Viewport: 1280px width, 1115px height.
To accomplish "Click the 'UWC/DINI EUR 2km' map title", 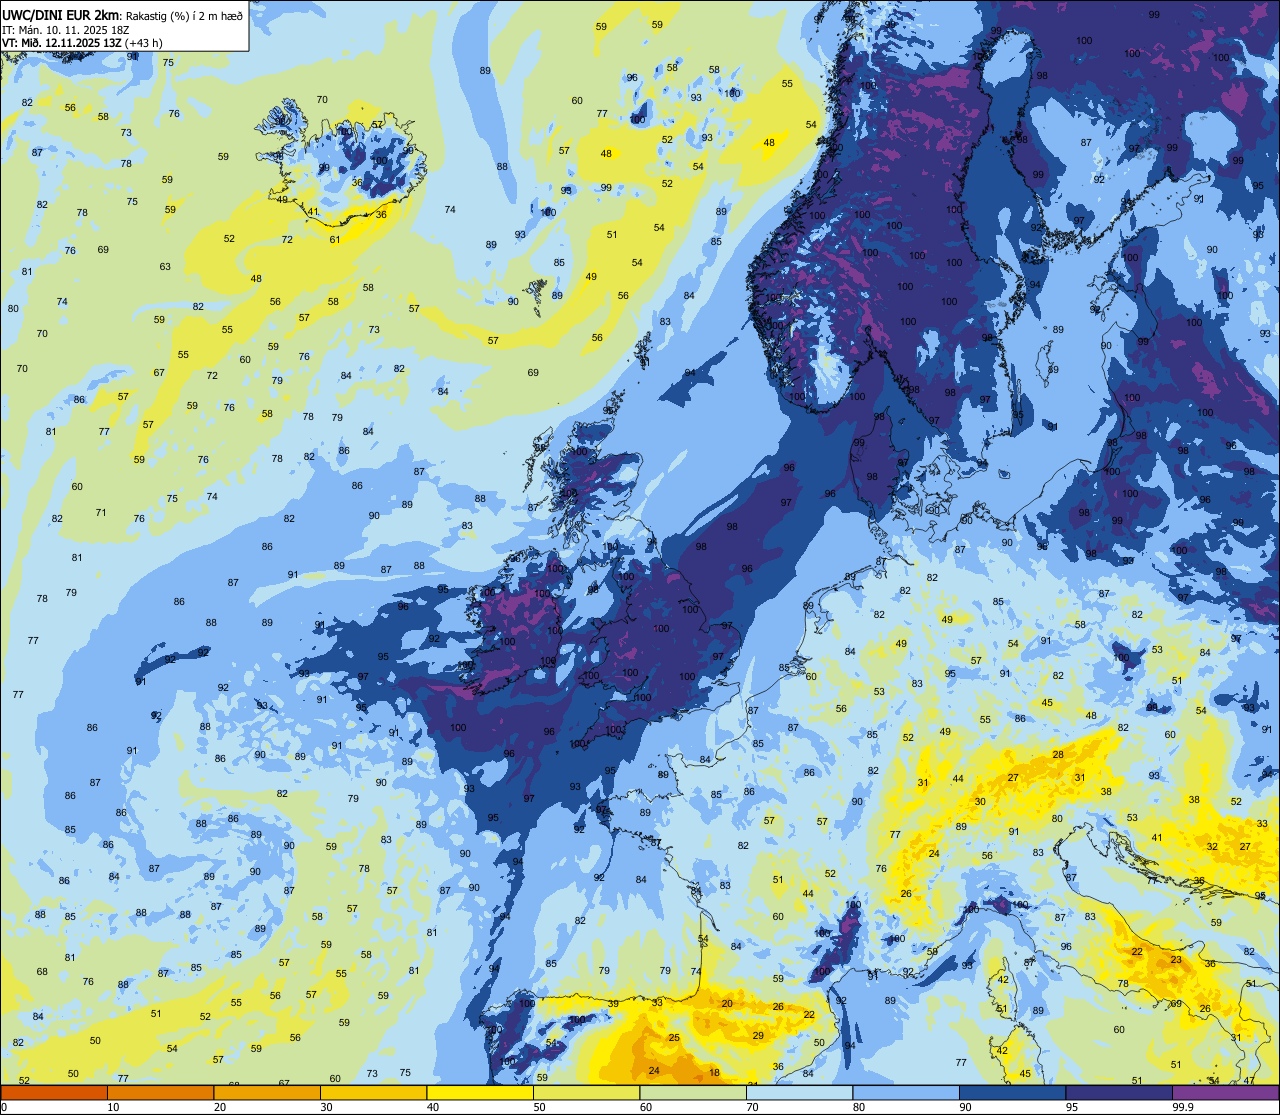I will point(60,14).
